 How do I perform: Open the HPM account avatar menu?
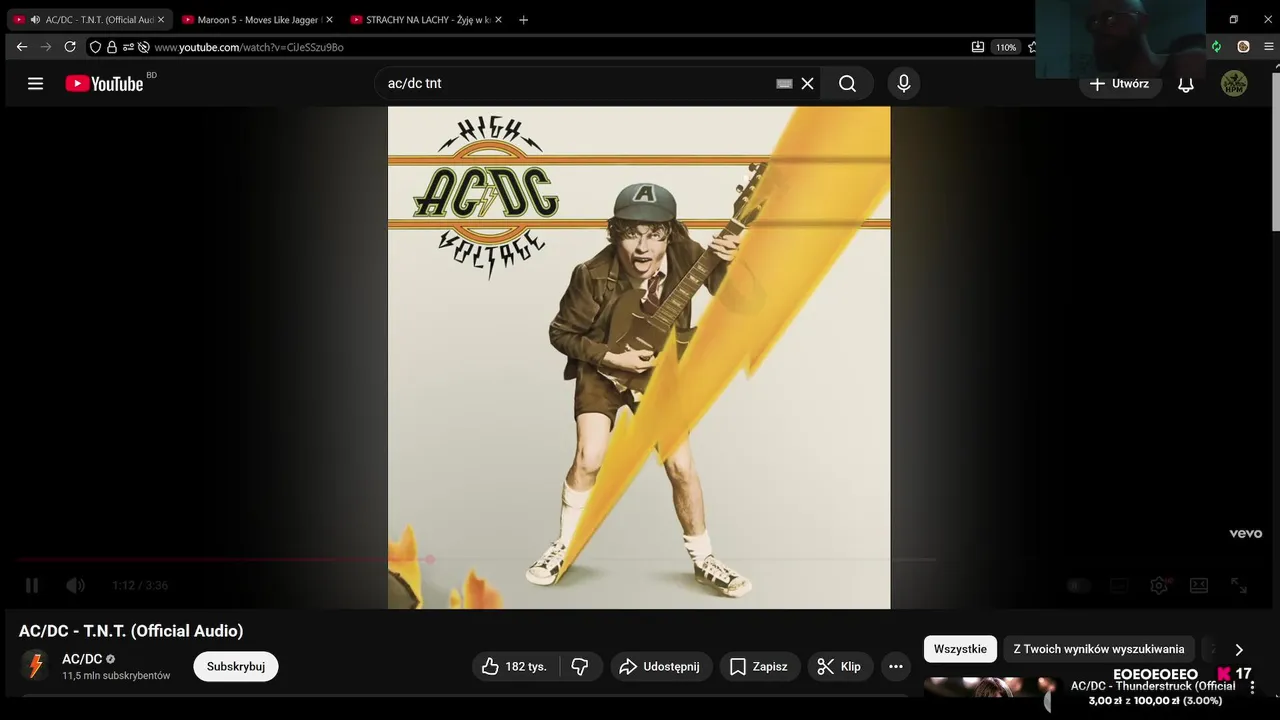(1234, 84)
